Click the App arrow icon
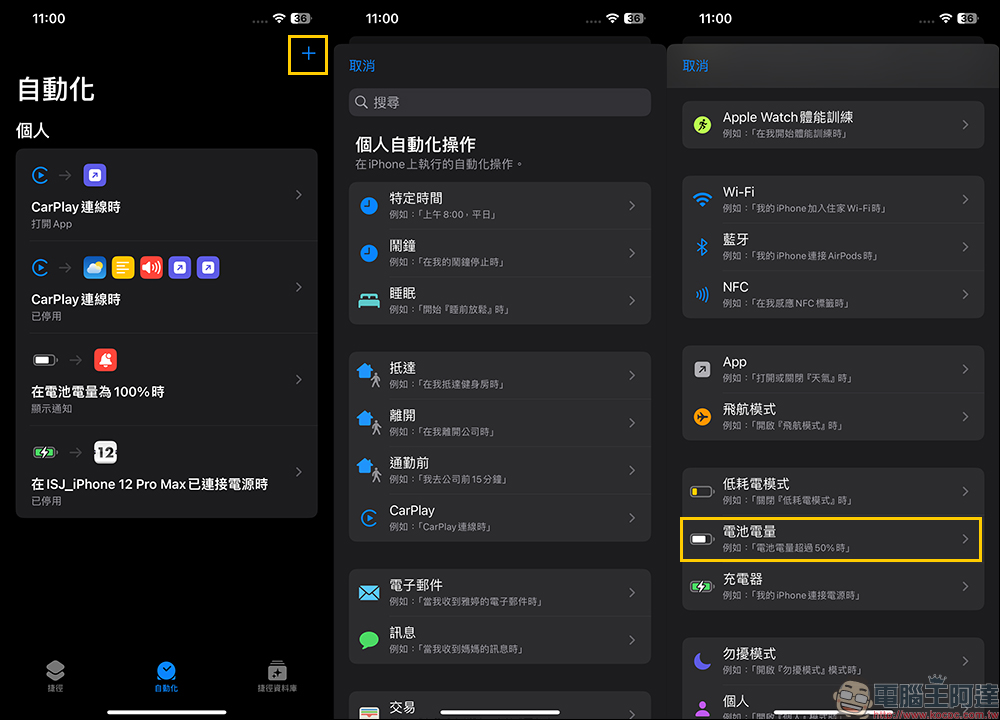 point(702,369)
